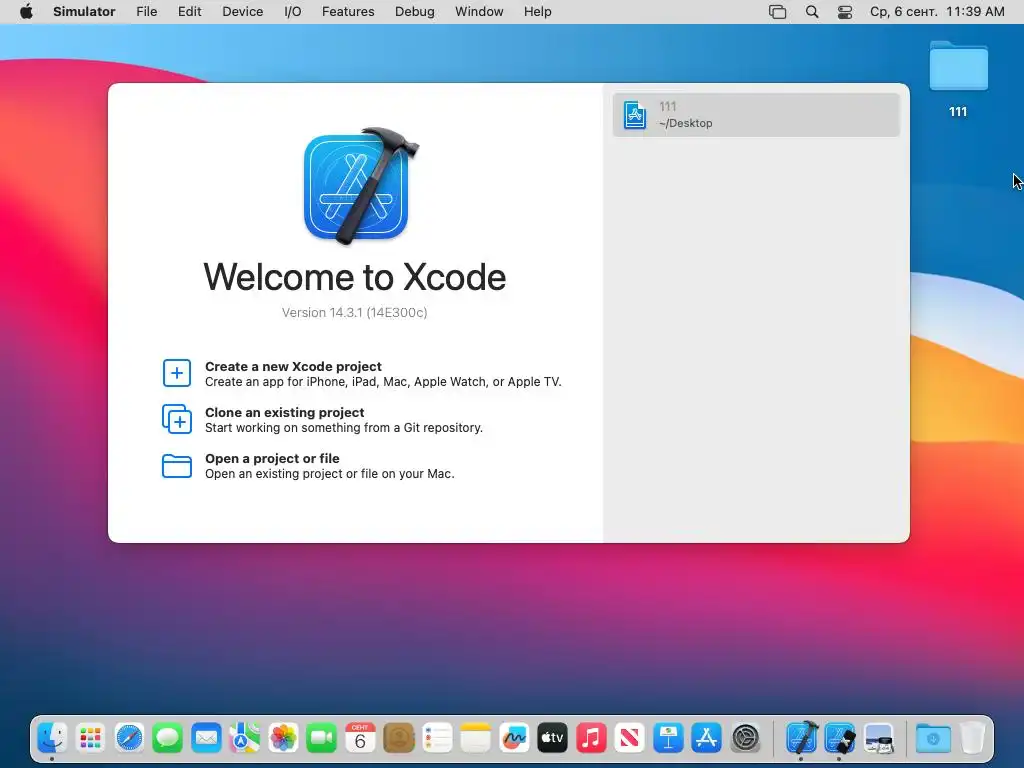Open App Store from the Dock

(x=707, y=739)
